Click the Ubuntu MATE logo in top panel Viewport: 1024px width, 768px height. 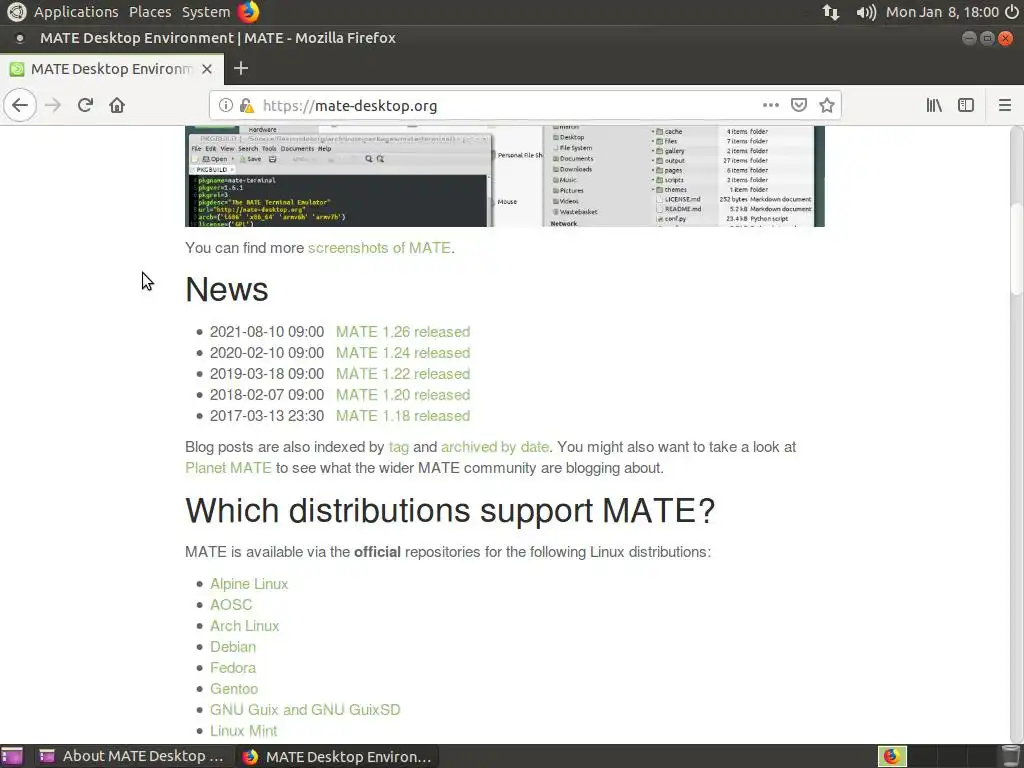(16, 12)
